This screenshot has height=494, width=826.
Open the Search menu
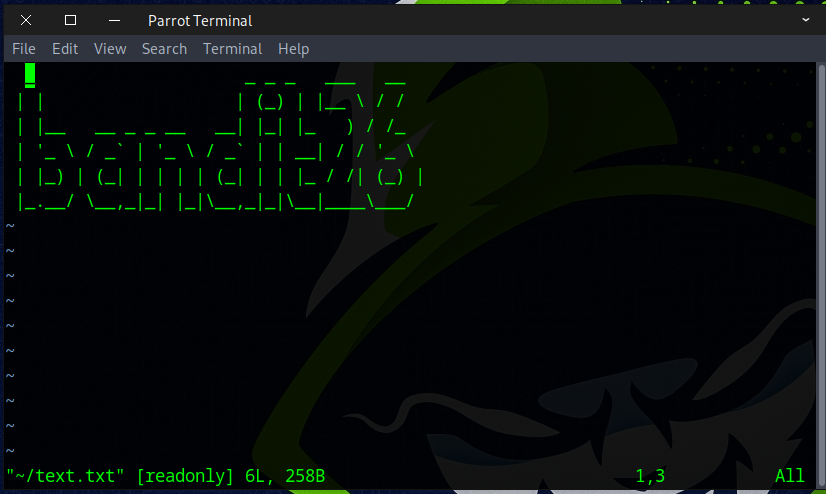[x=164, y=49]
